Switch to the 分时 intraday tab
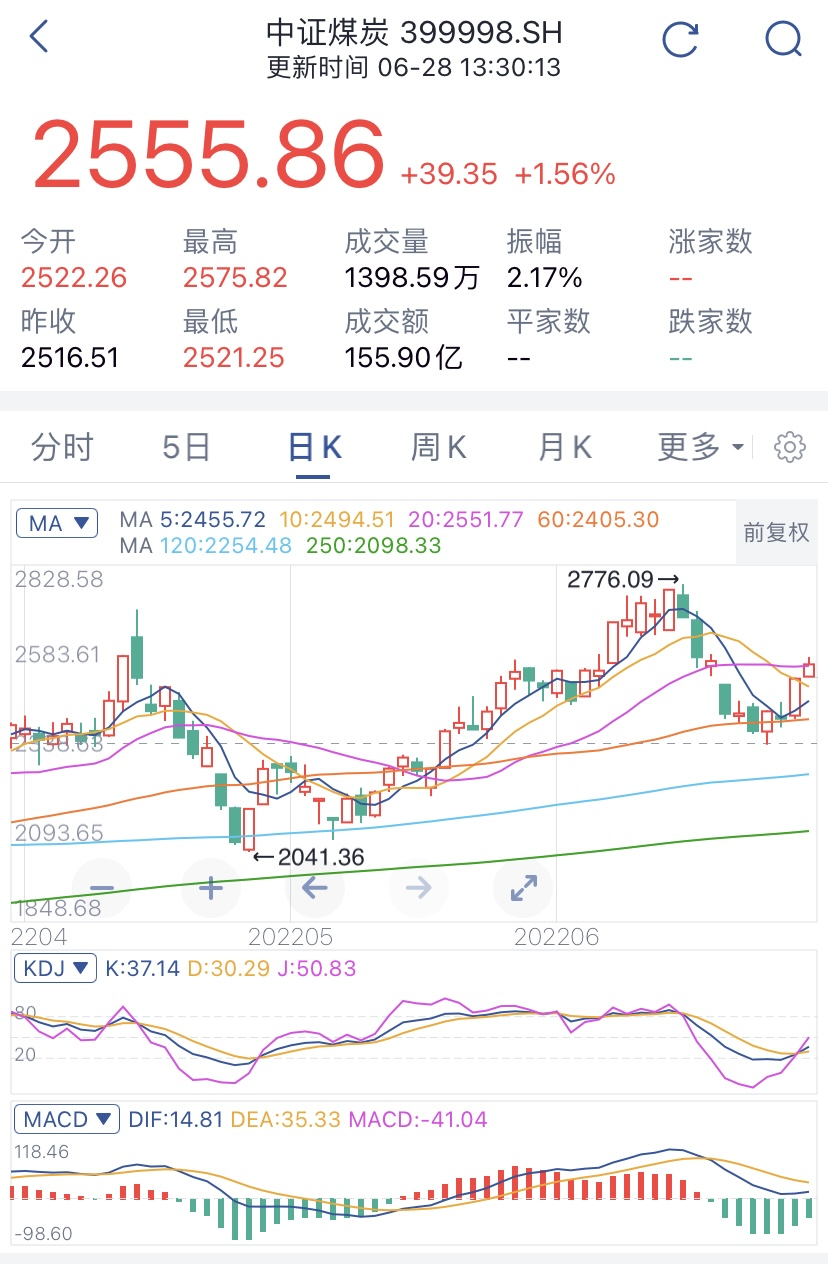The image size is (828, 1264). [63, 447]
